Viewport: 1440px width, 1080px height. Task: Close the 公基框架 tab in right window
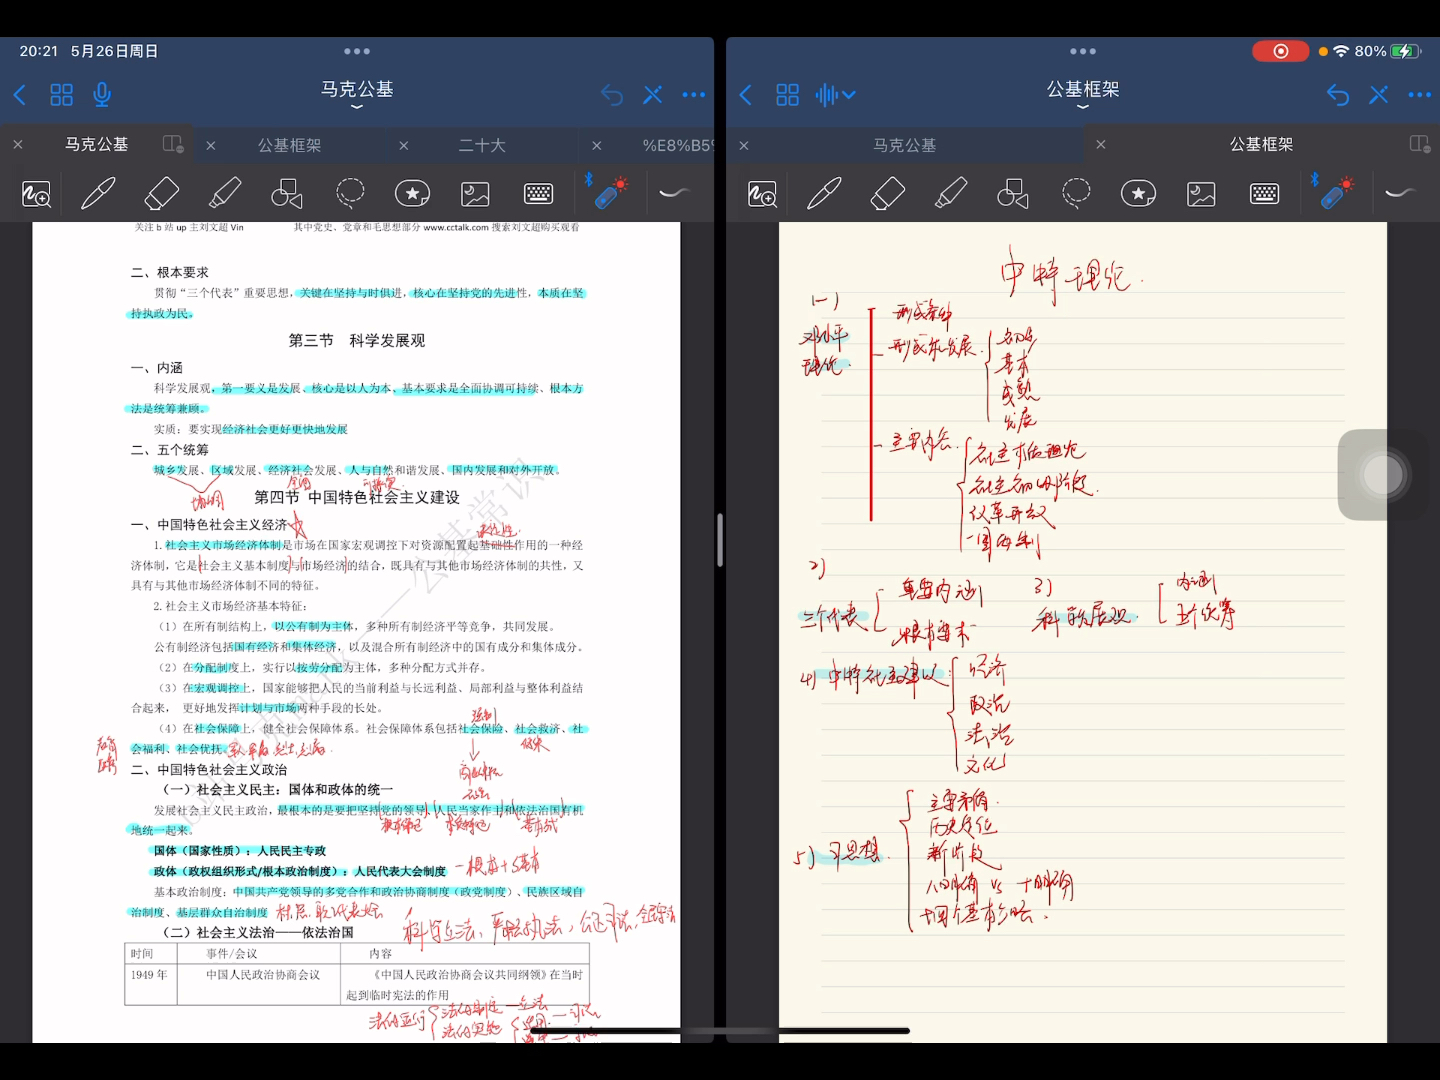click(1101, 145)
